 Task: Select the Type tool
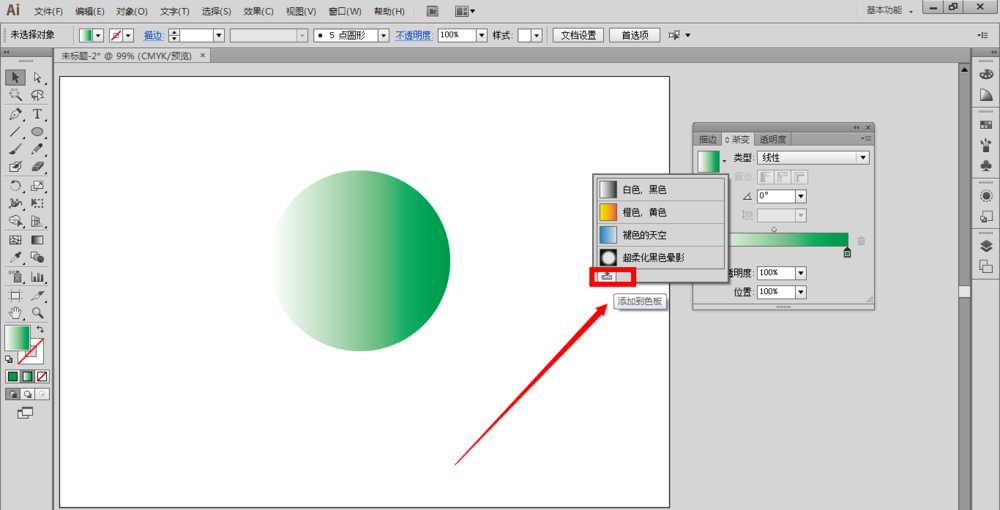[37, 114]
